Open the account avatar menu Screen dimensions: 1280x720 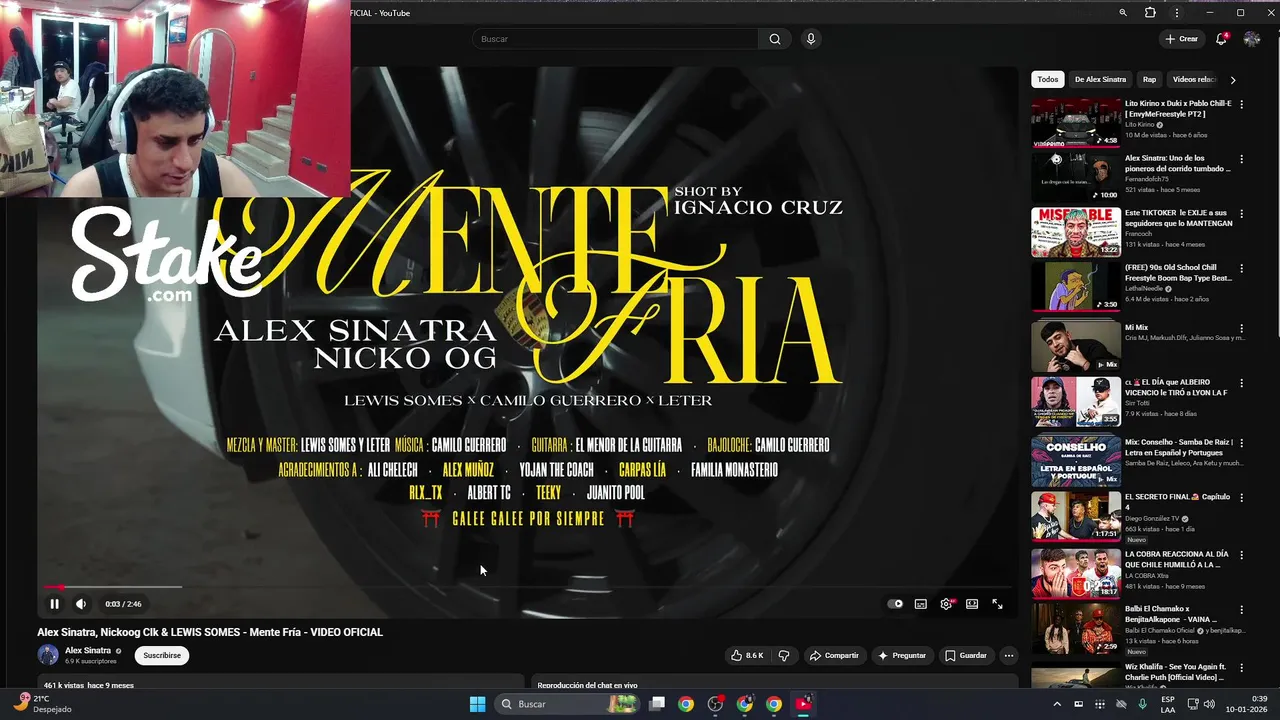tap(1252, 39)
